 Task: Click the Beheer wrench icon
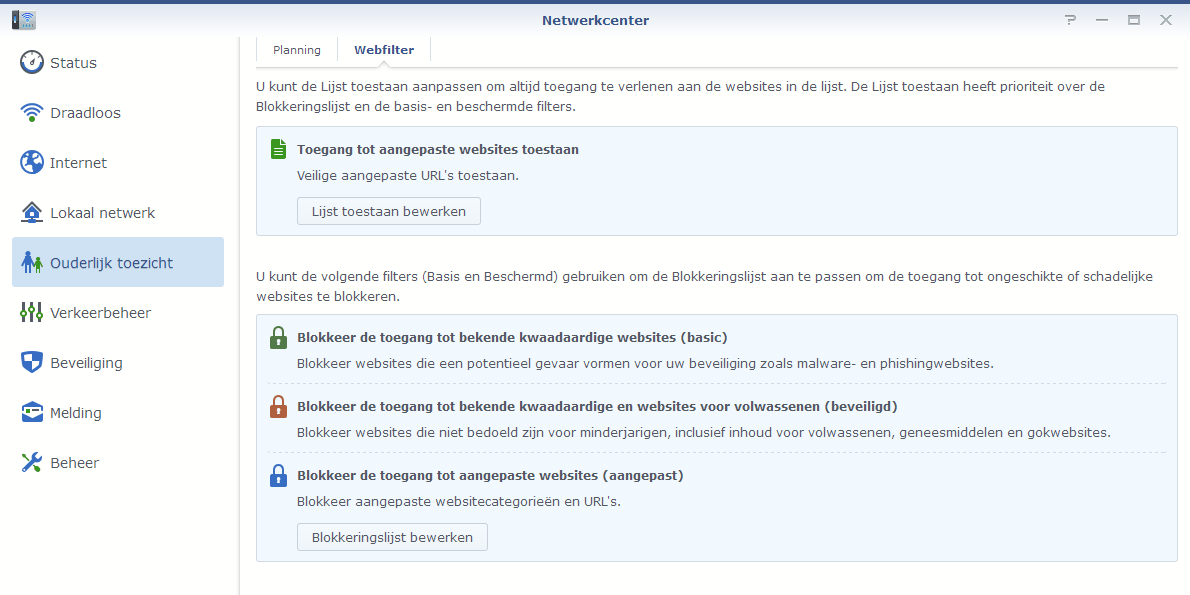point(31,462)
